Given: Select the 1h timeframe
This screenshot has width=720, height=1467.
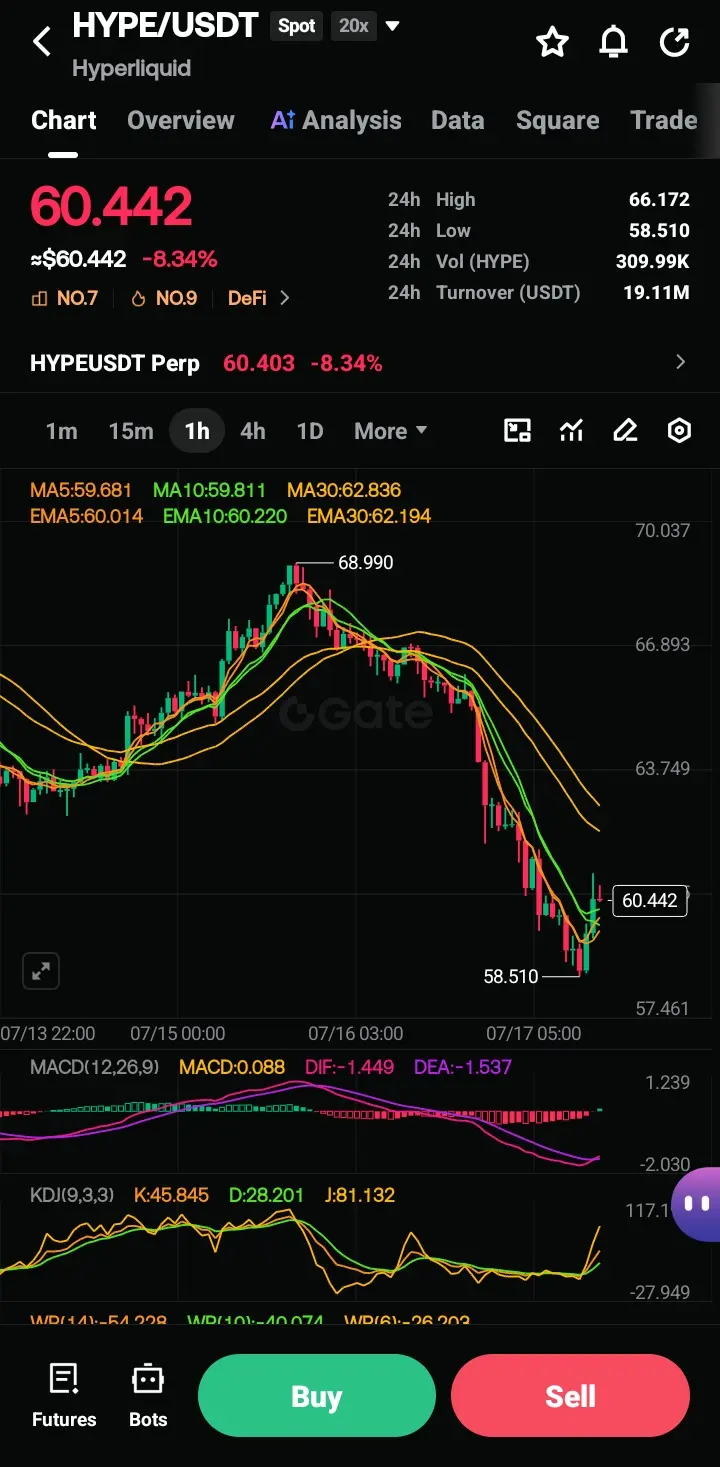Looking at the screenshot, I should coord(197,431).
